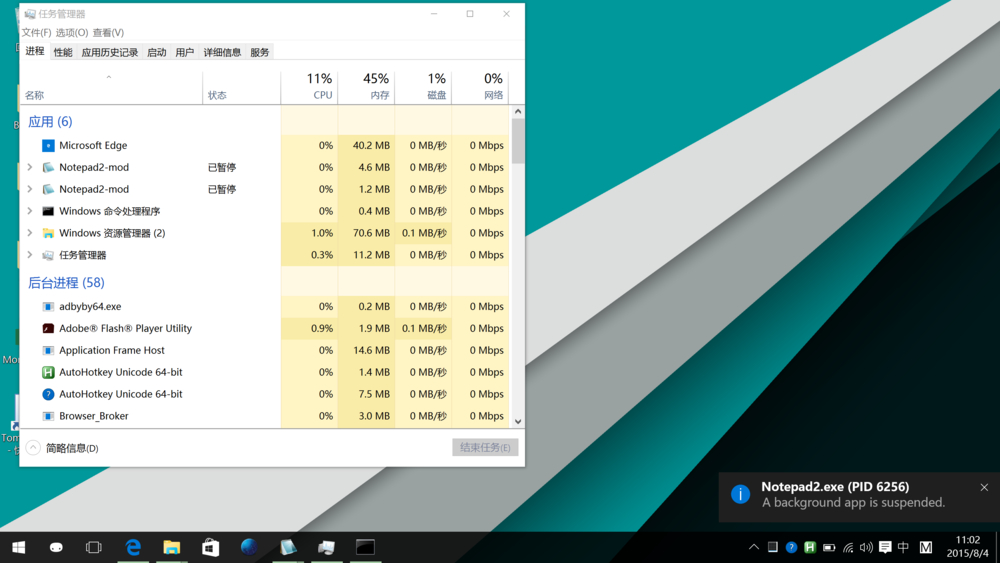Click the wireless network tray icon

pyautogui.click(x=848, y=547)
